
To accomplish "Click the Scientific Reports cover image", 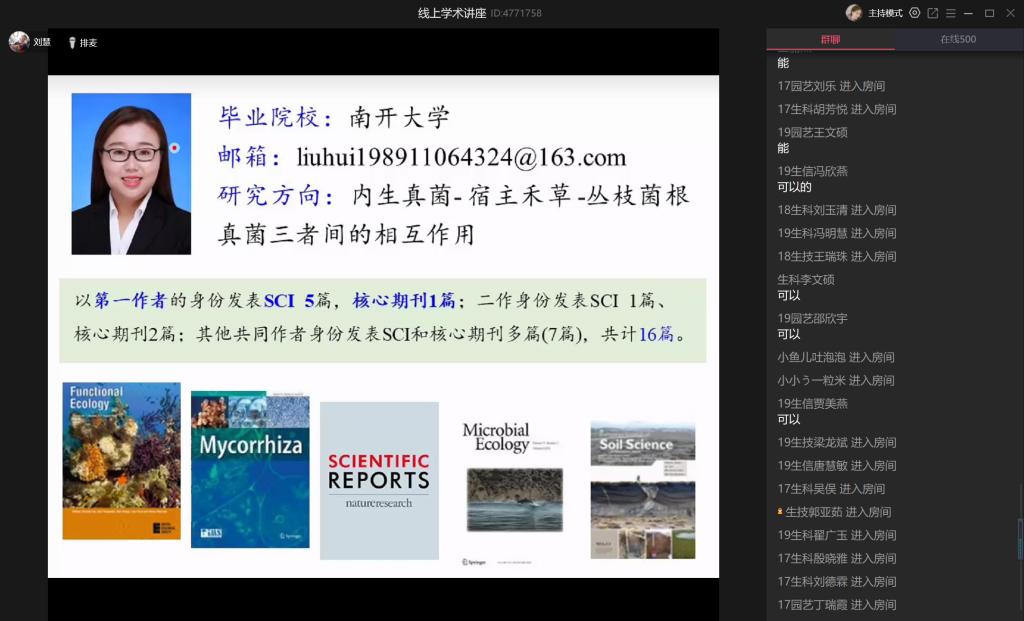I will pos(379,480).
